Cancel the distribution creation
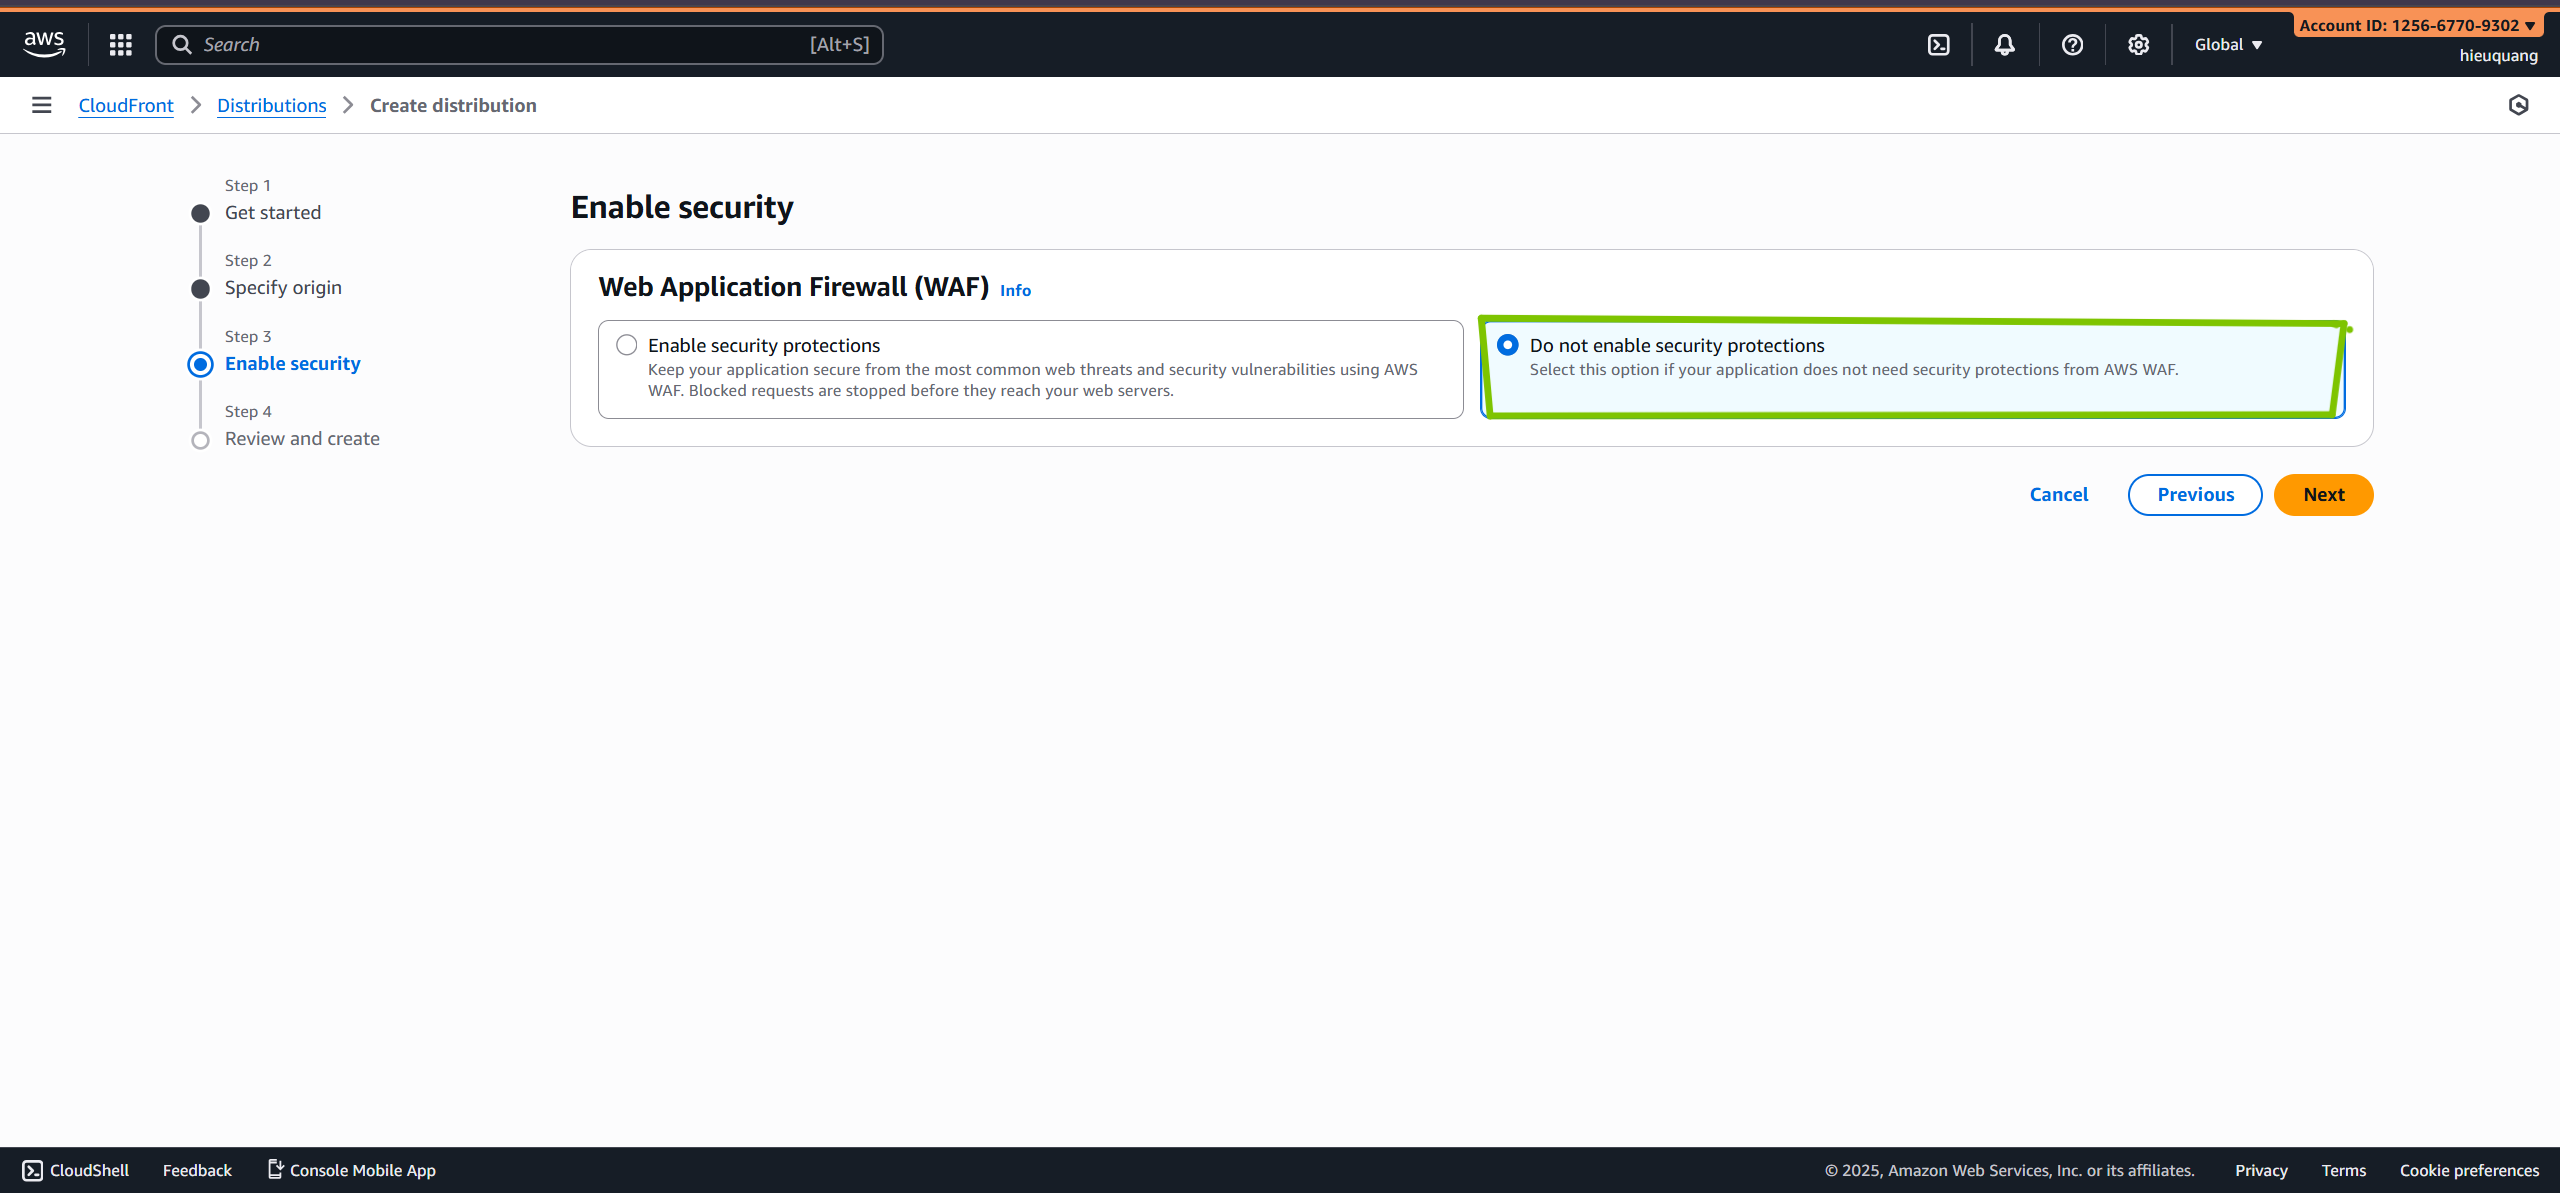 tap(2058, 495)
